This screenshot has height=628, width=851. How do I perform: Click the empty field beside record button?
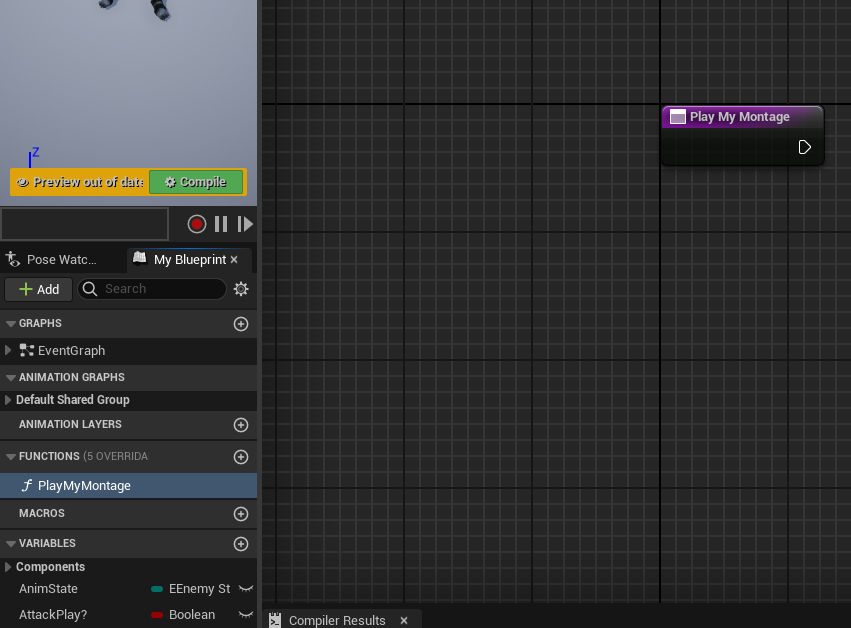85,224
